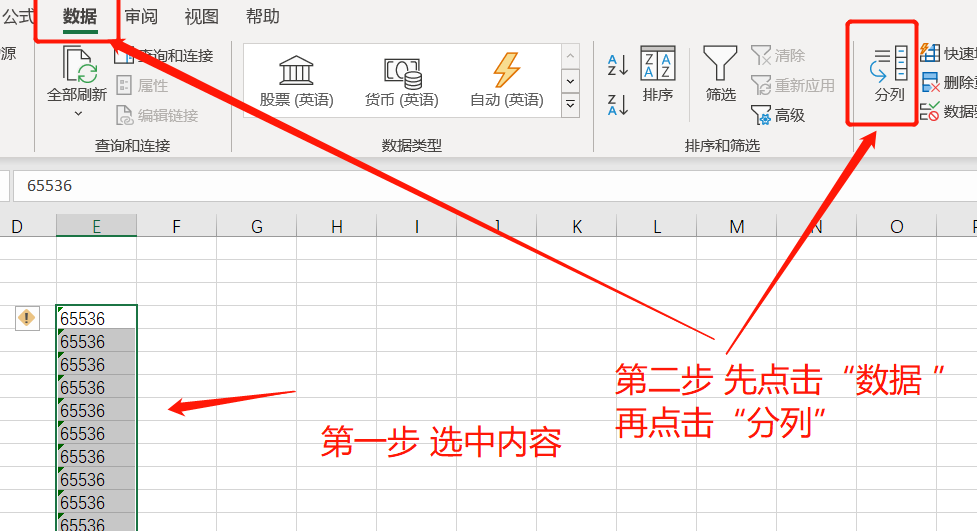Viewport: 977px width, 531px height.
Task: Switch to the 视图 view tab
Action: (x=201, y=16)
